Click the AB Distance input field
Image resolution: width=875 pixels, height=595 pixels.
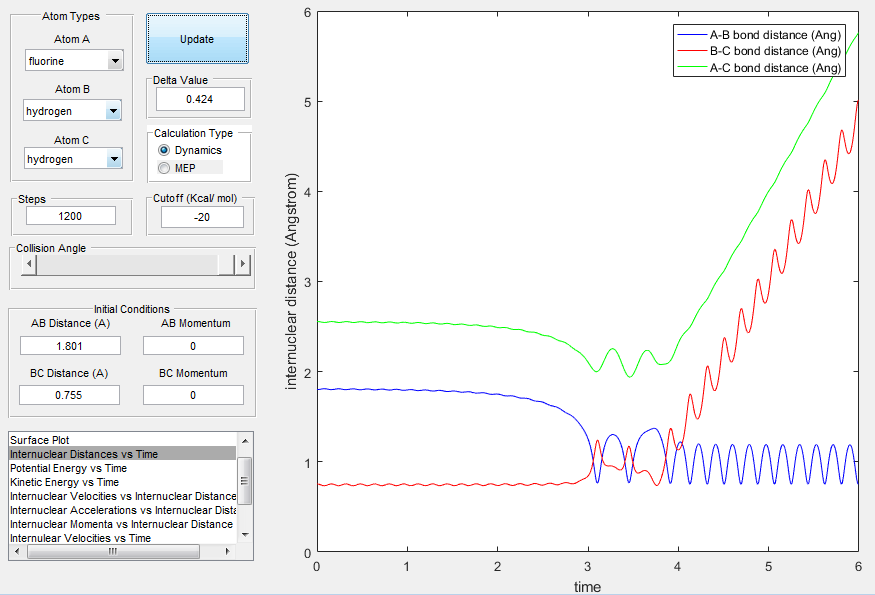(70, 346)
